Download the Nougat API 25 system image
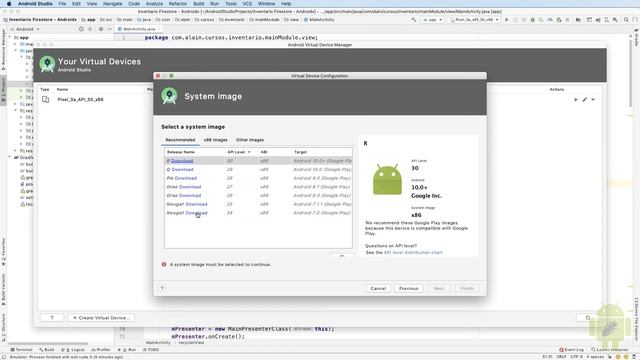The image size is (640, 360). [196, 204]
